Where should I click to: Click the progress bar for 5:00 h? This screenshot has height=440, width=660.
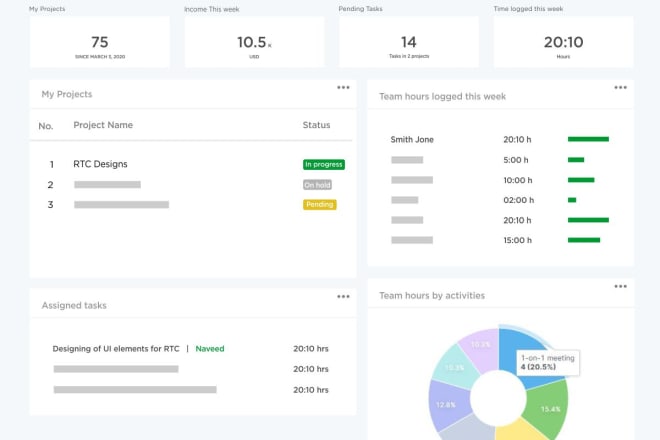pyautogui.click(x=576, y=160)
